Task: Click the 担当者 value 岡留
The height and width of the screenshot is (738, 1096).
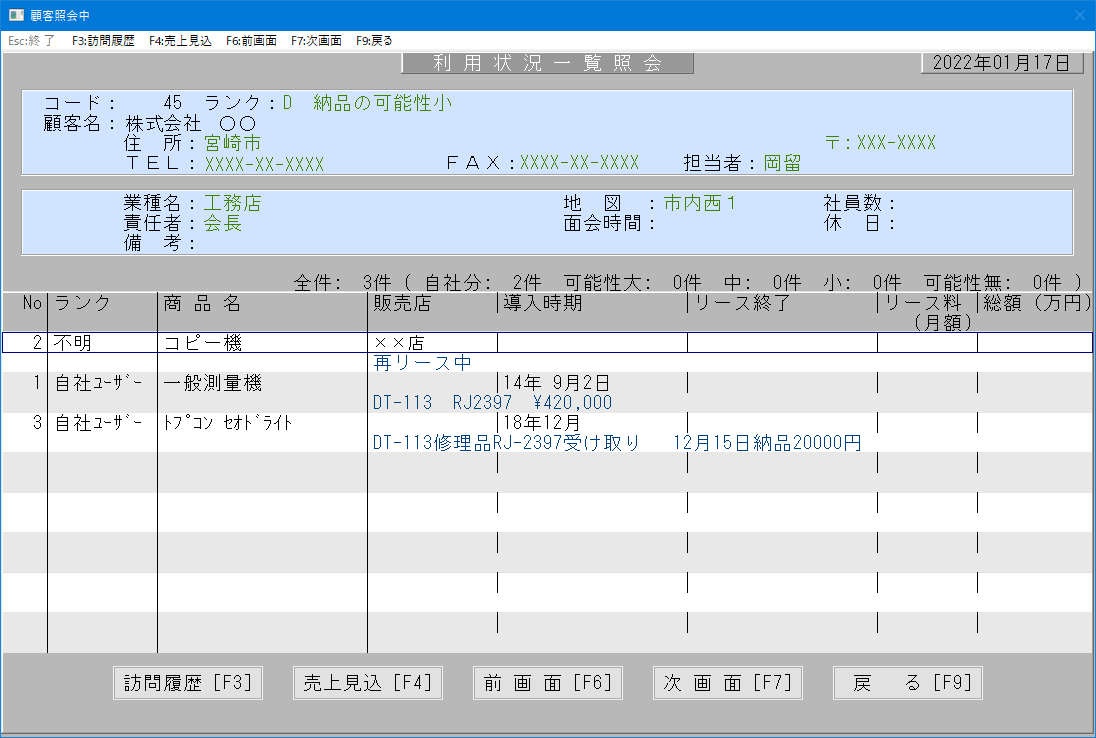Action: (x=782, y=164)
